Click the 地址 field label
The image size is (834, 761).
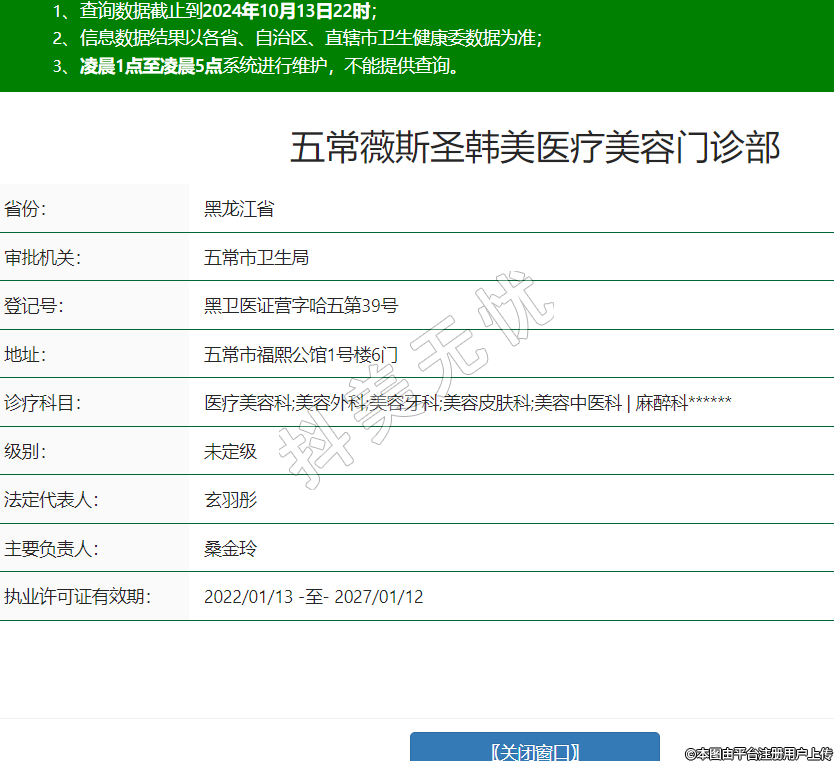(26, 354)
